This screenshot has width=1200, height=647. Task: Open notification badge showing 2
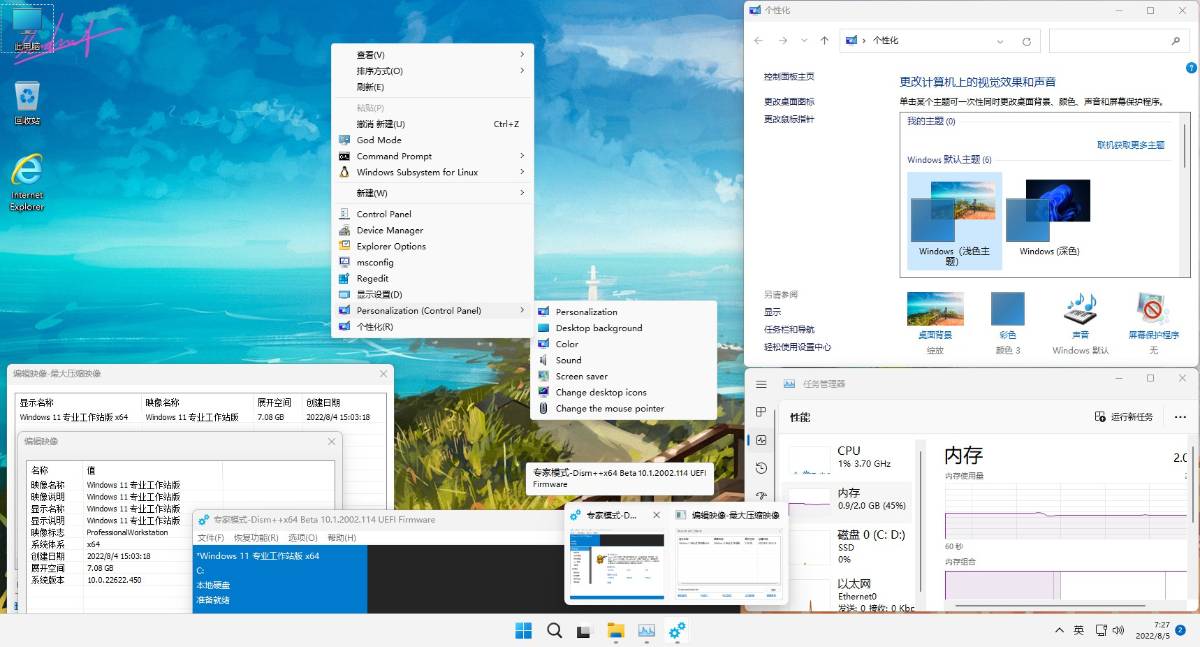(1180, 631)
